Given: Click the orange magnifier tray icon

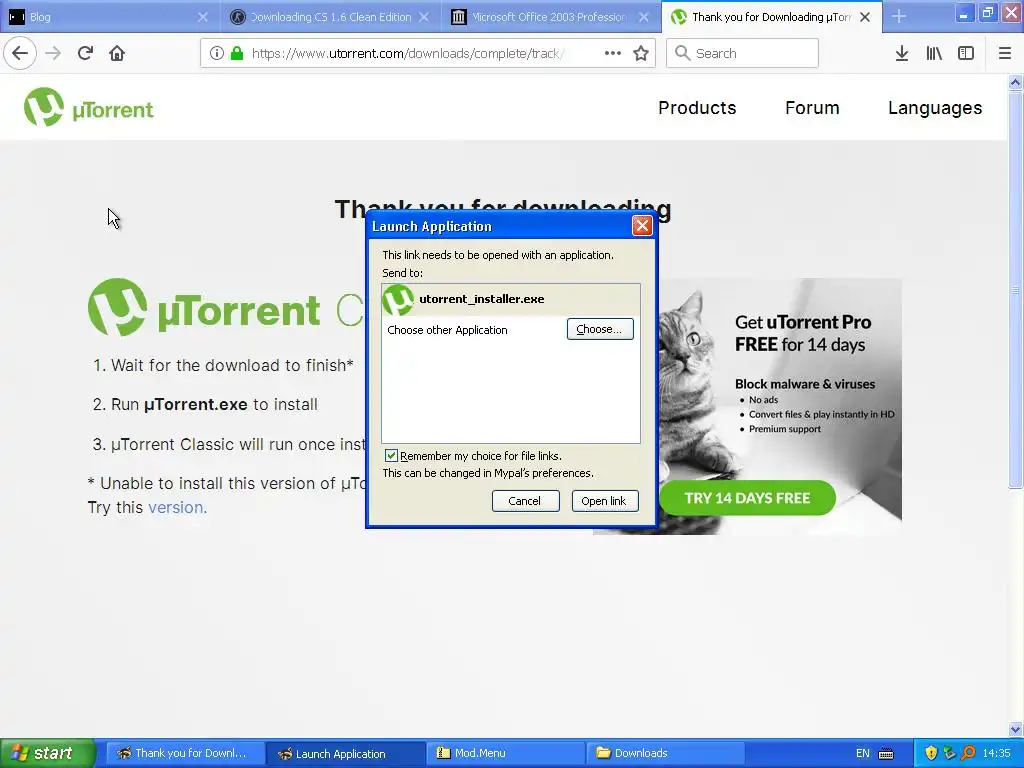Looking at the screenshot, I should pos(968,753).
